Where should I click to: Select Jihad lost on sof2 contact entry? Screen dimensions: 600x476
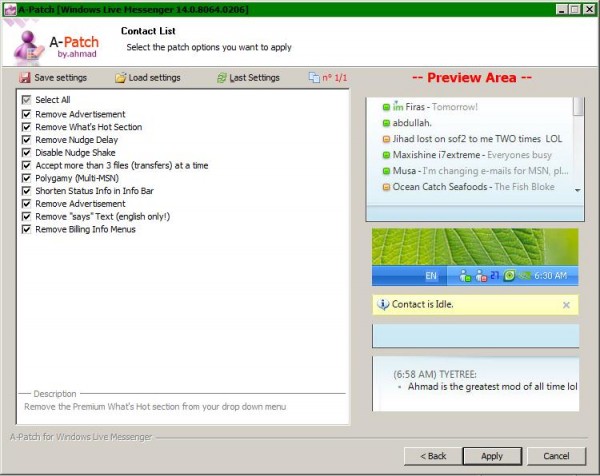[x=477, y=139]
